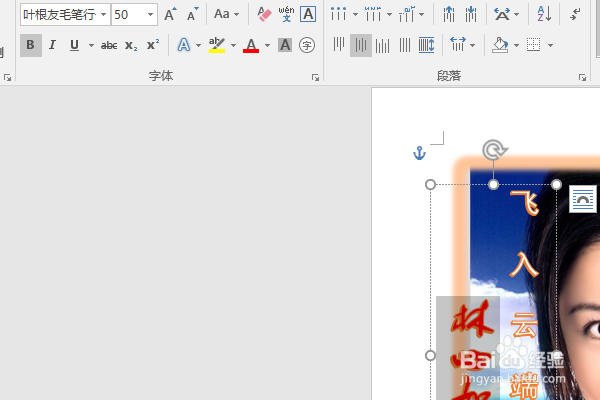Click middle-left resize handle of text box
The image size is (600, 400).
pyautogui.click(x=430, y=356)
